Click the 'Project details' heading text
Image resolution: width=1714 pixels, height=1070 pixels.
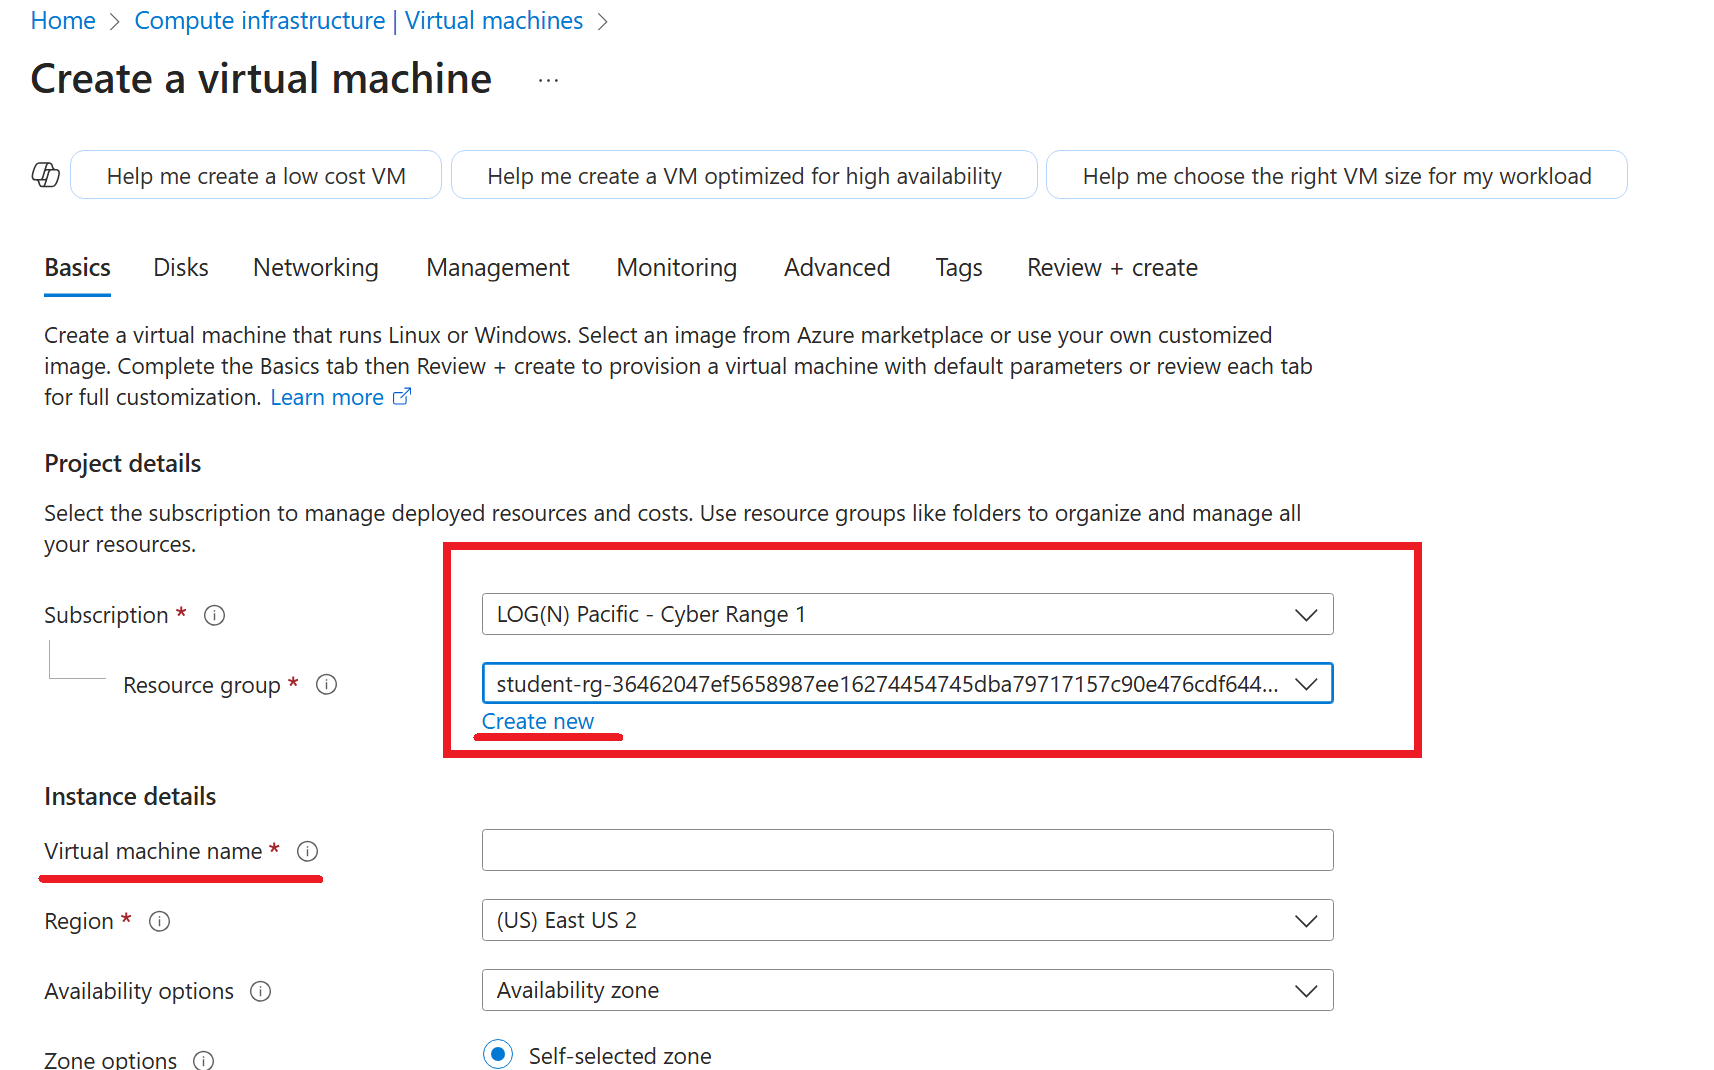123,463
